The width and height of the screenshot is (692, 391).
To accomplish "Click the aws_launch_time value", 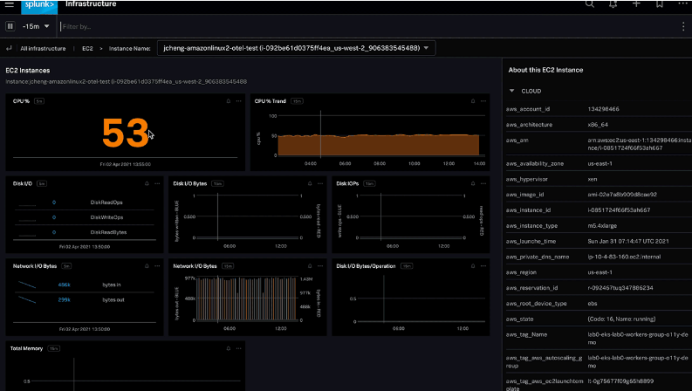I will click(x=628, y=241).
